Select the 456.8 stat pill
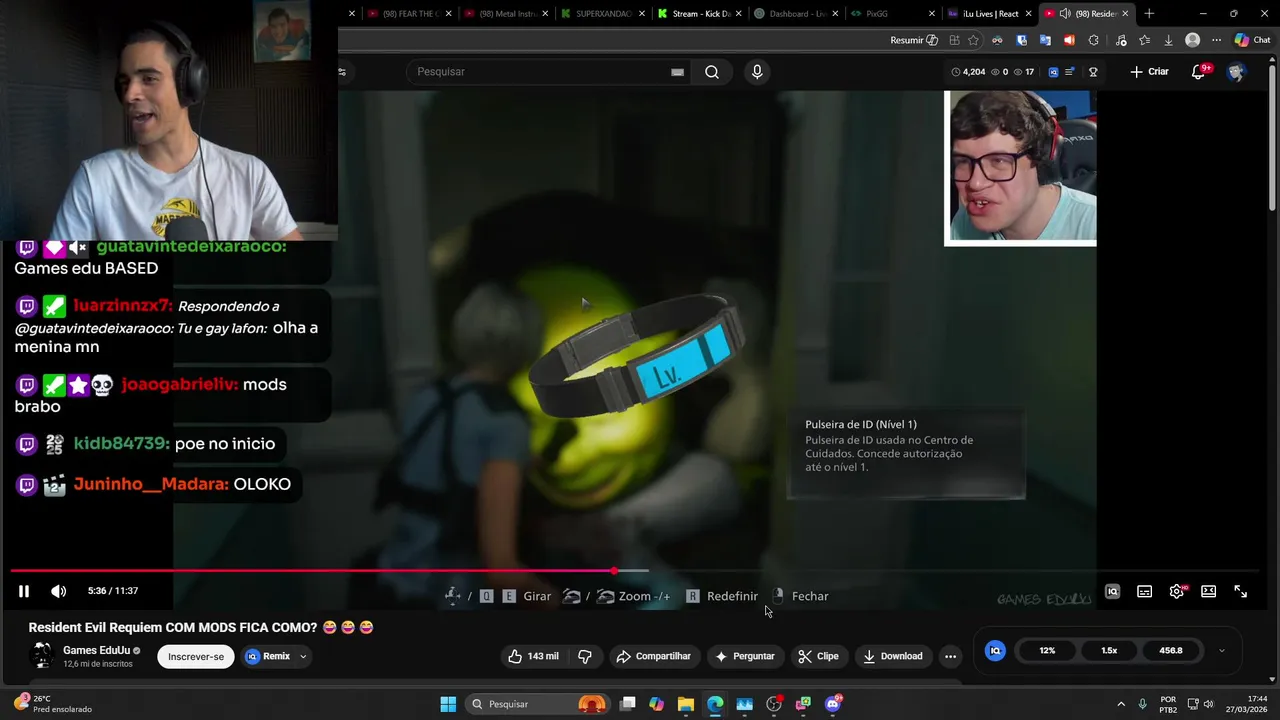 [x=1171, y=650]
